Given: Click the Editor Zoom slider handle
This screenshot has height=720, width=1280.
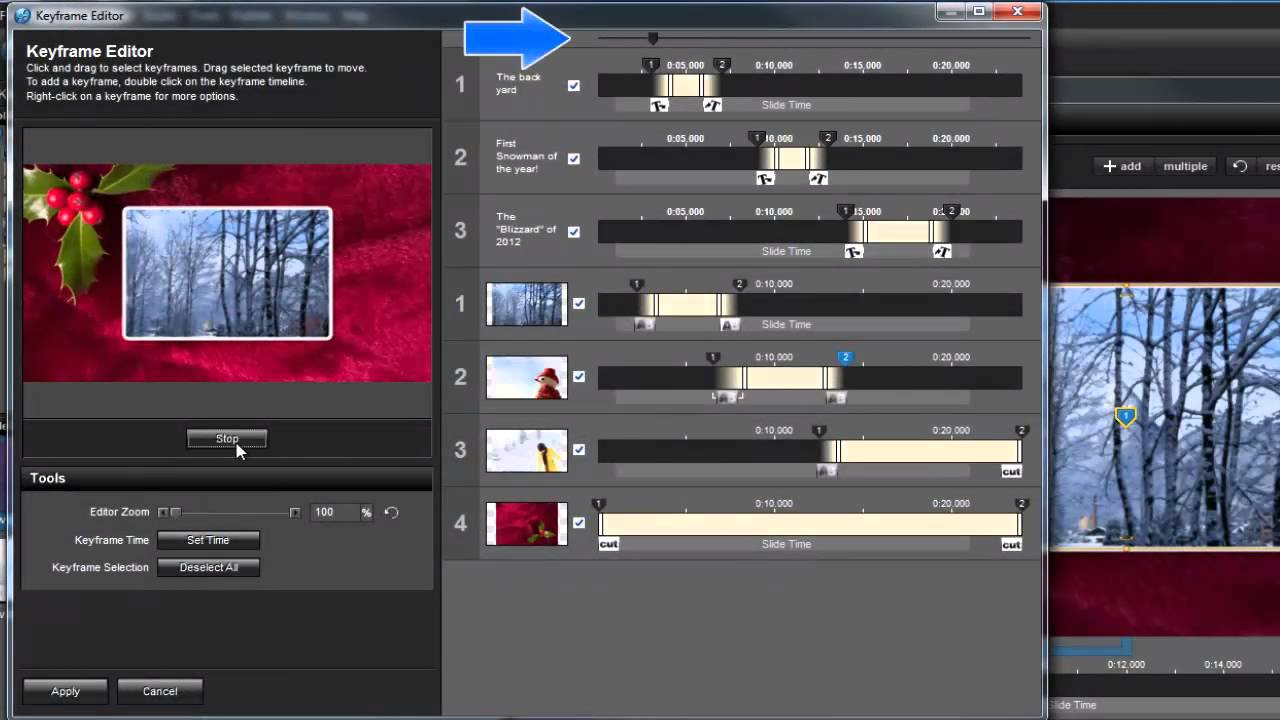Looking at the screenshot, I should pyautogui.click(x=176, y=512).
